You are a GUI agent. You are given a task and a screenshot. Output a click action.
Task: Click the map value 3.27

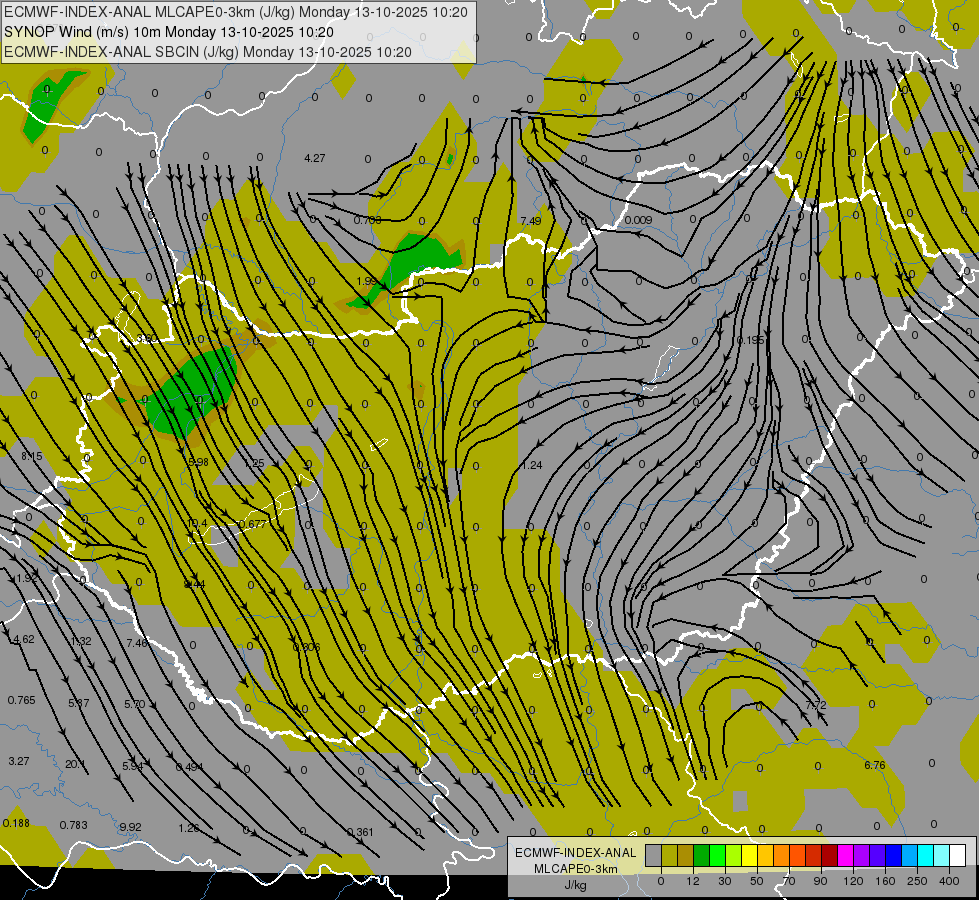pyautogui.click(x=19, y=761)
